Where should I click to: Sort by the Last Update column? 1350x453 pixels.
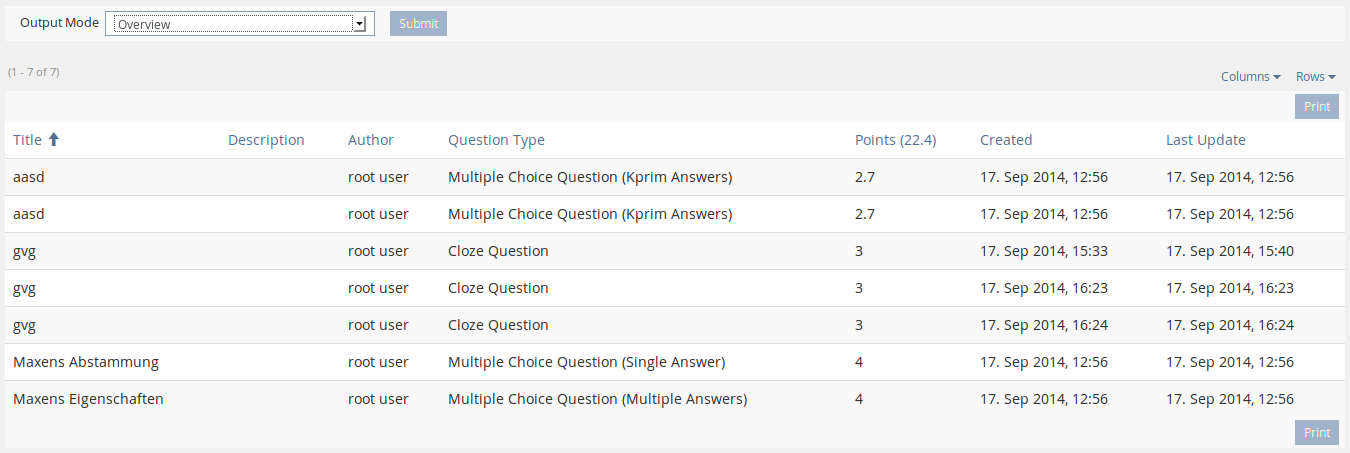pyautogui.click(x=1205, y=140)
